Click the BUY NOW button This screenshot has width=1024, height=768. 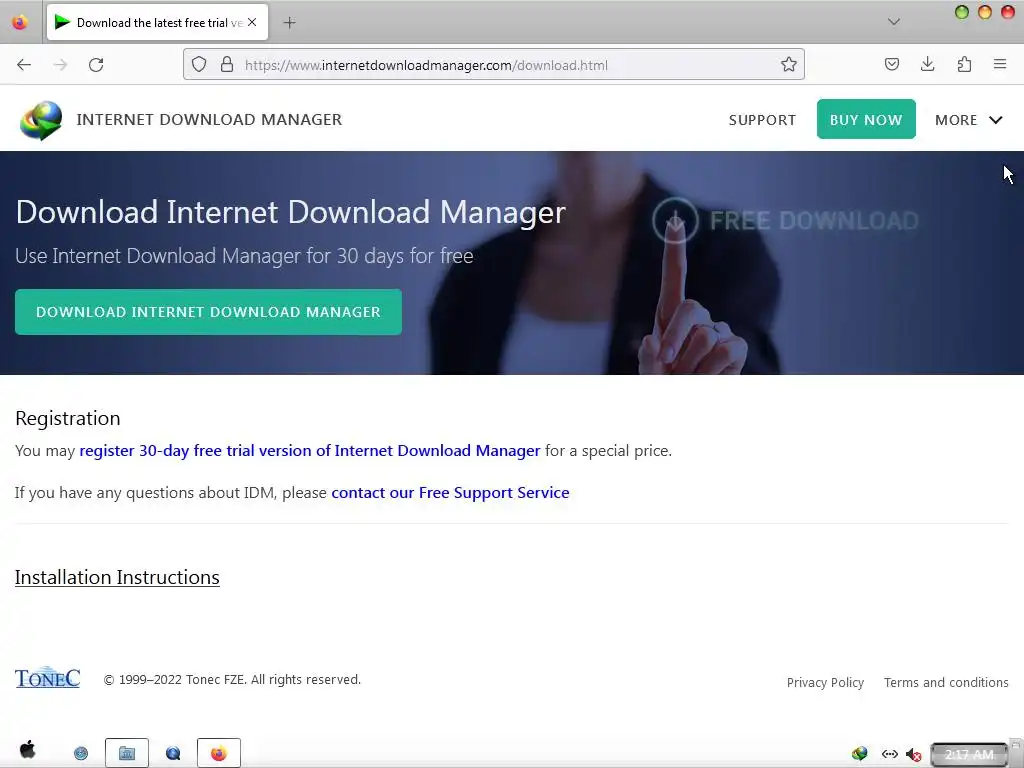click(x=866, y=119)
